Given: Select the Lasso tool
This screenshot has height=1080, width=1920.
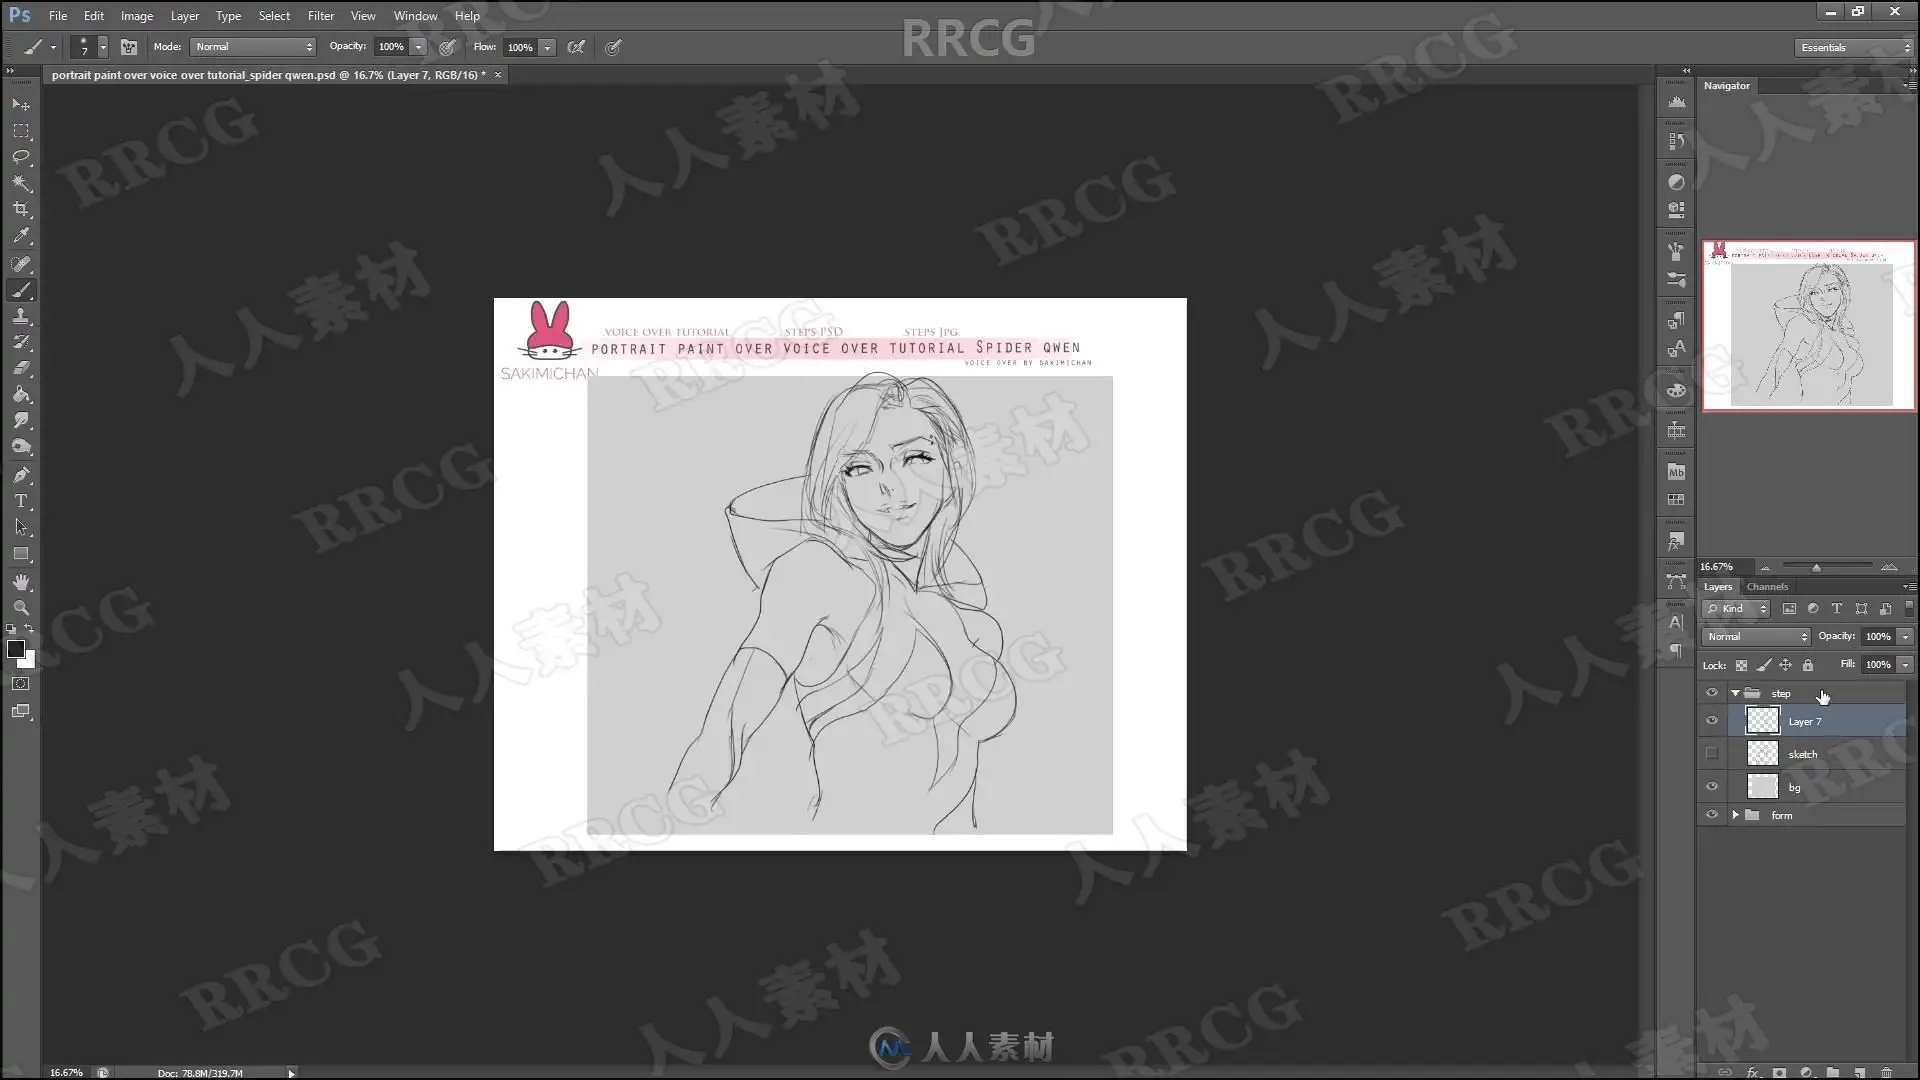Looking at the screenshot, I should tap(21, 157).
